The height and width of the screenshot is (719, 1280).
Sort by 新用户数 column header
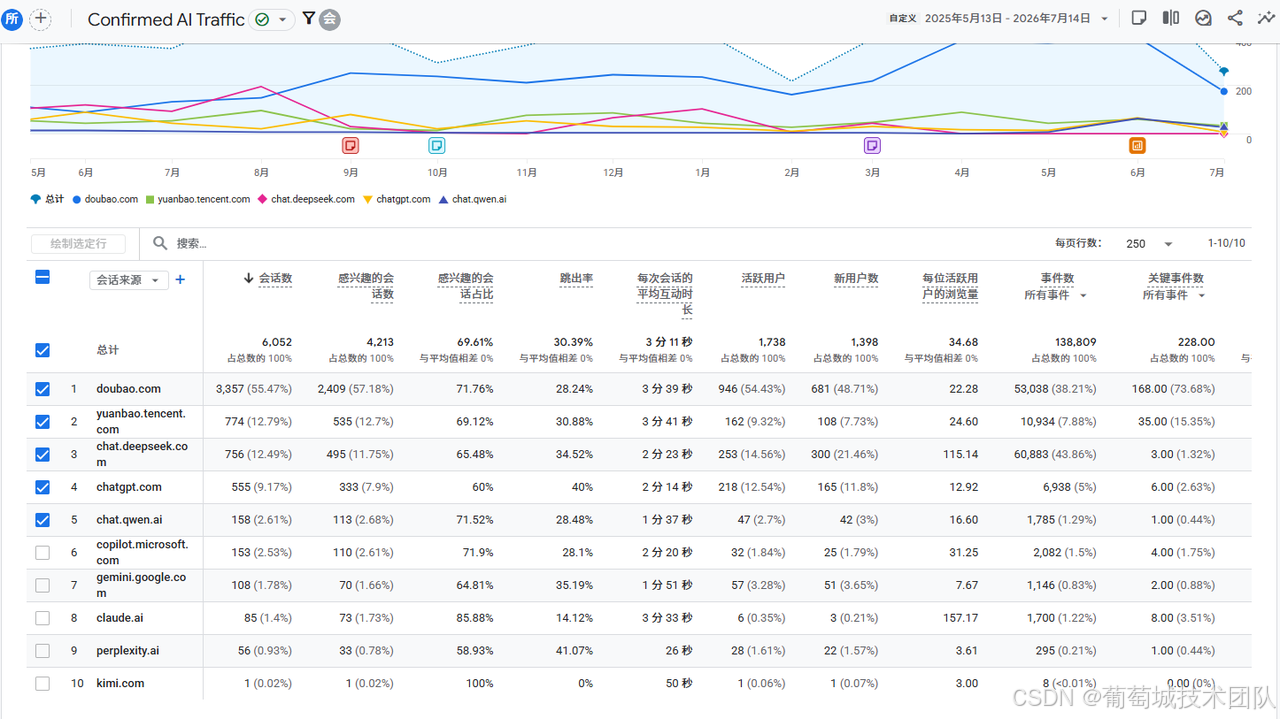(856, 278)
